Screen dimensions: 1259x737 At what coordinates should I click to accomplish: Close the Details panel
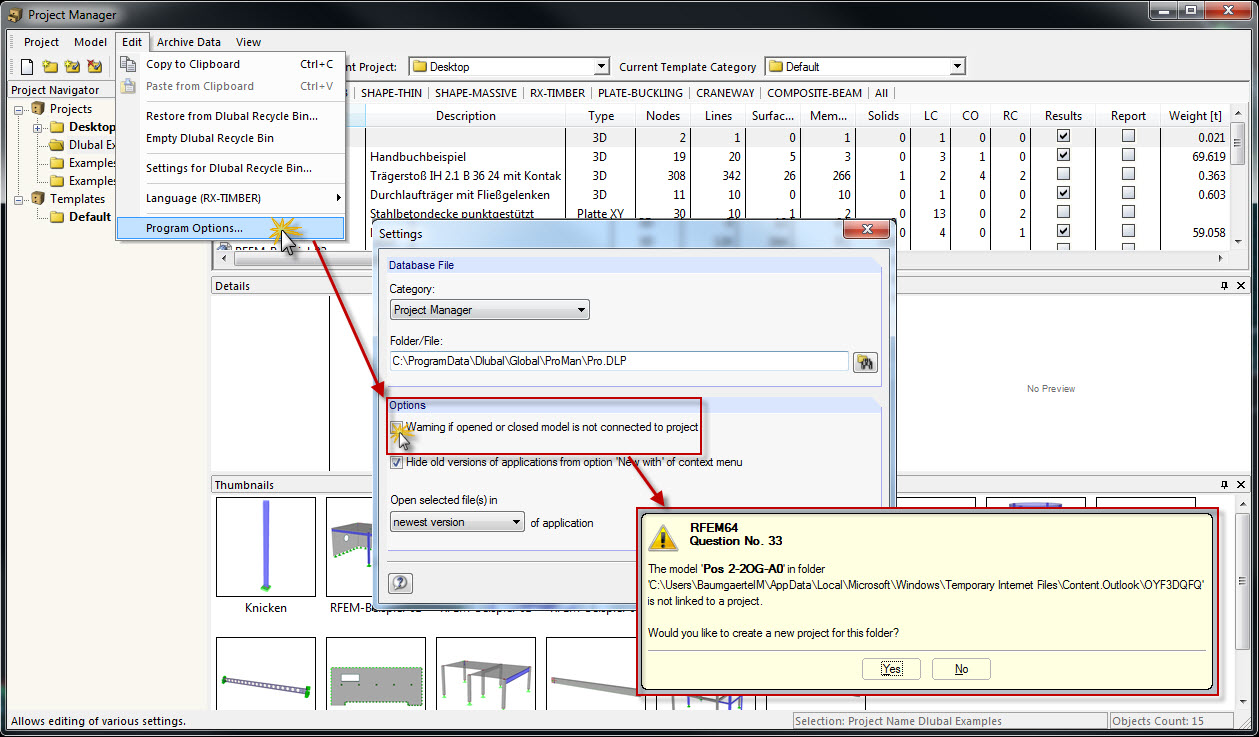pyautogui.click(x=1240, y=286)
